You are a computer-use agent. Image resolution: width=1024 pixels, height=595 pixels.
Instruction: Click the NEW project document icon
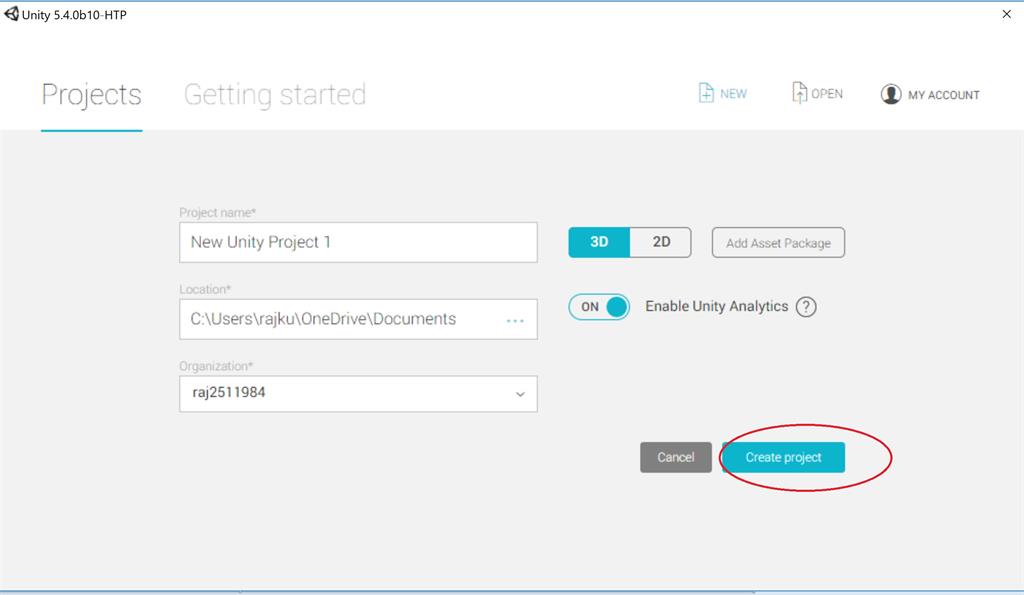705,93
